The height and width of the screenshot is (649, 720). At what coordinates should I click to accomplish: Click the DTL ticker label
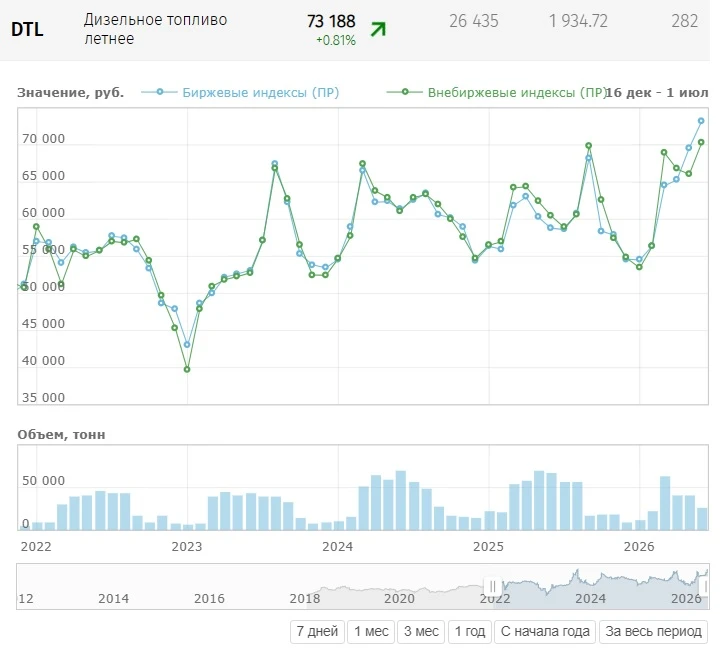click(x=27, y=29)
